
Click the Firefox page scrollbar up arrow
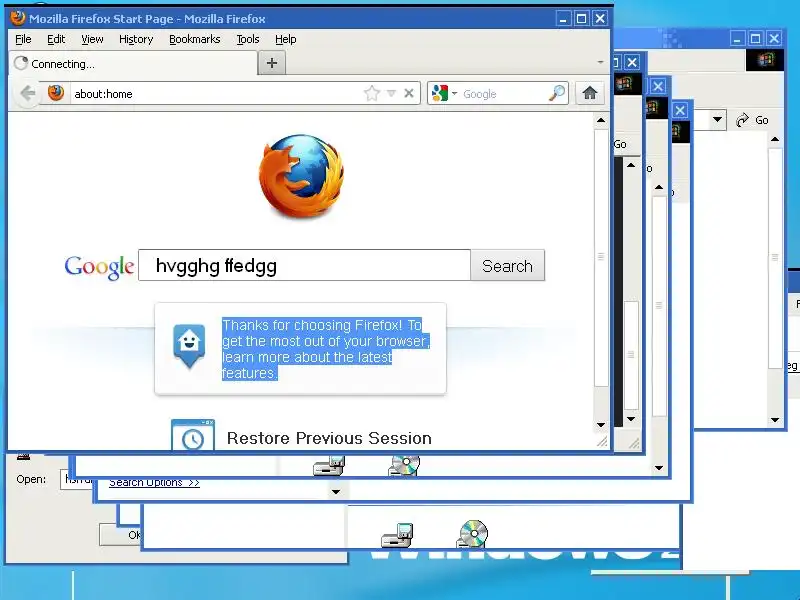pyautogui.click(x=601, y=120)
